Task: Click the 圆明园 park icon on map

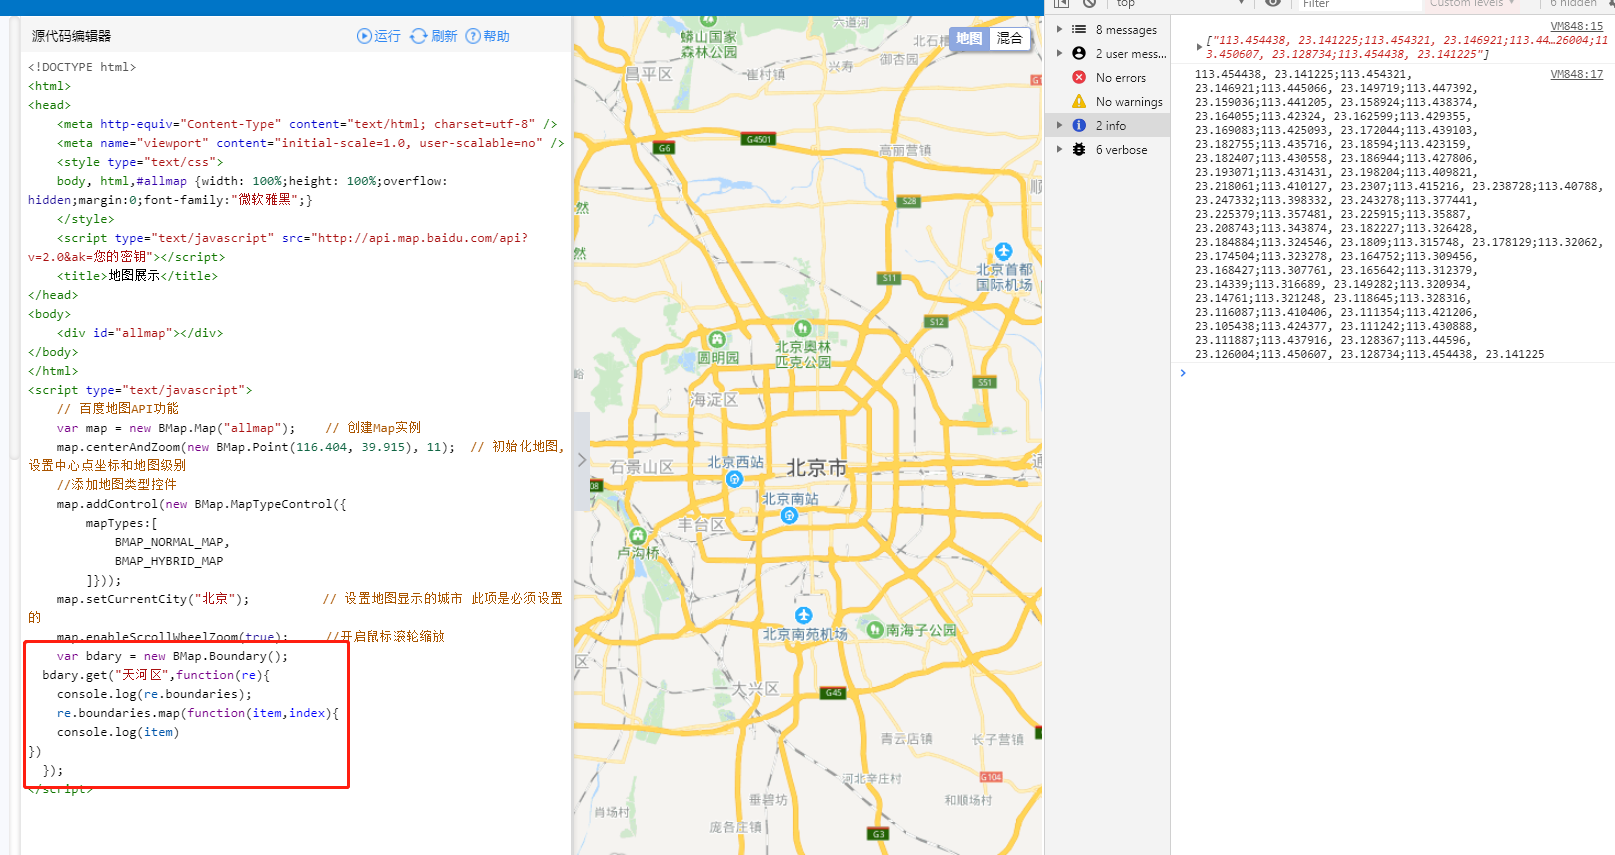Action: click(x=717, y=340)
